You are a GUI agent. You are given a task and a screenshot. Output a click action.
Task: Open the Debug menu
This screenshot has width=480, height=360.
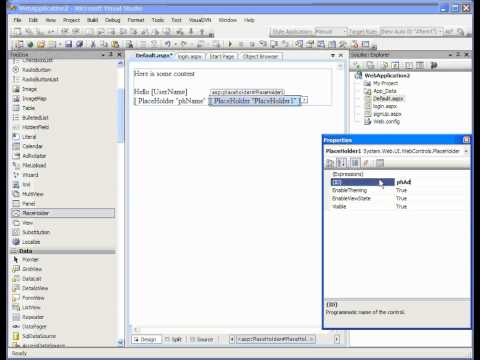(x=112, y=20)
